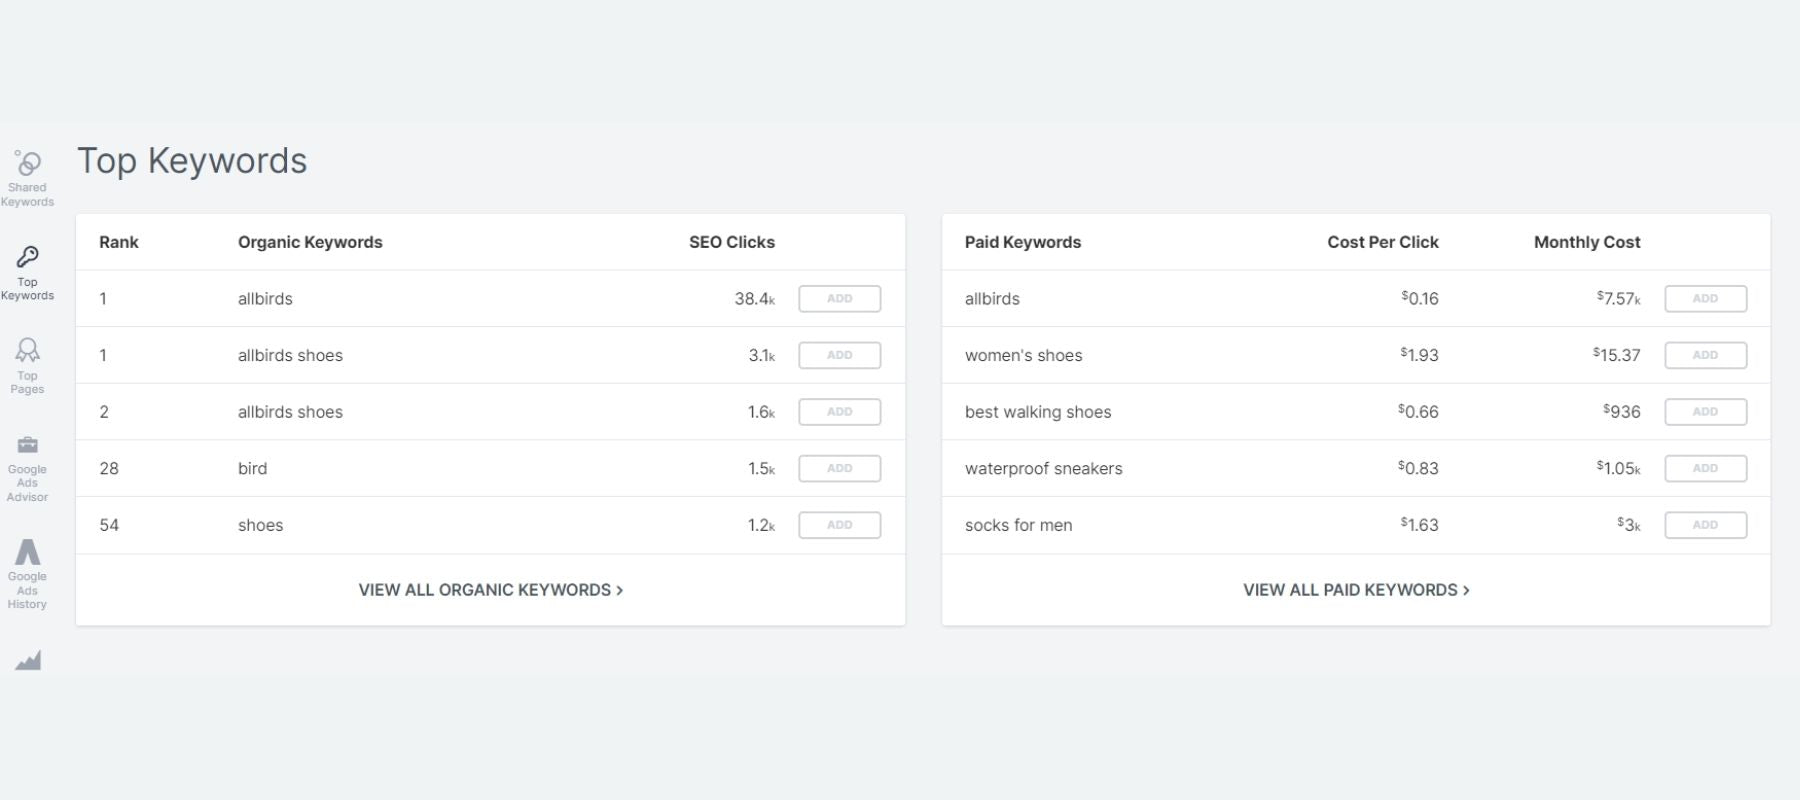
Task: Click the chart icon at sidebar bottom
Action: [x=28, y=660]
